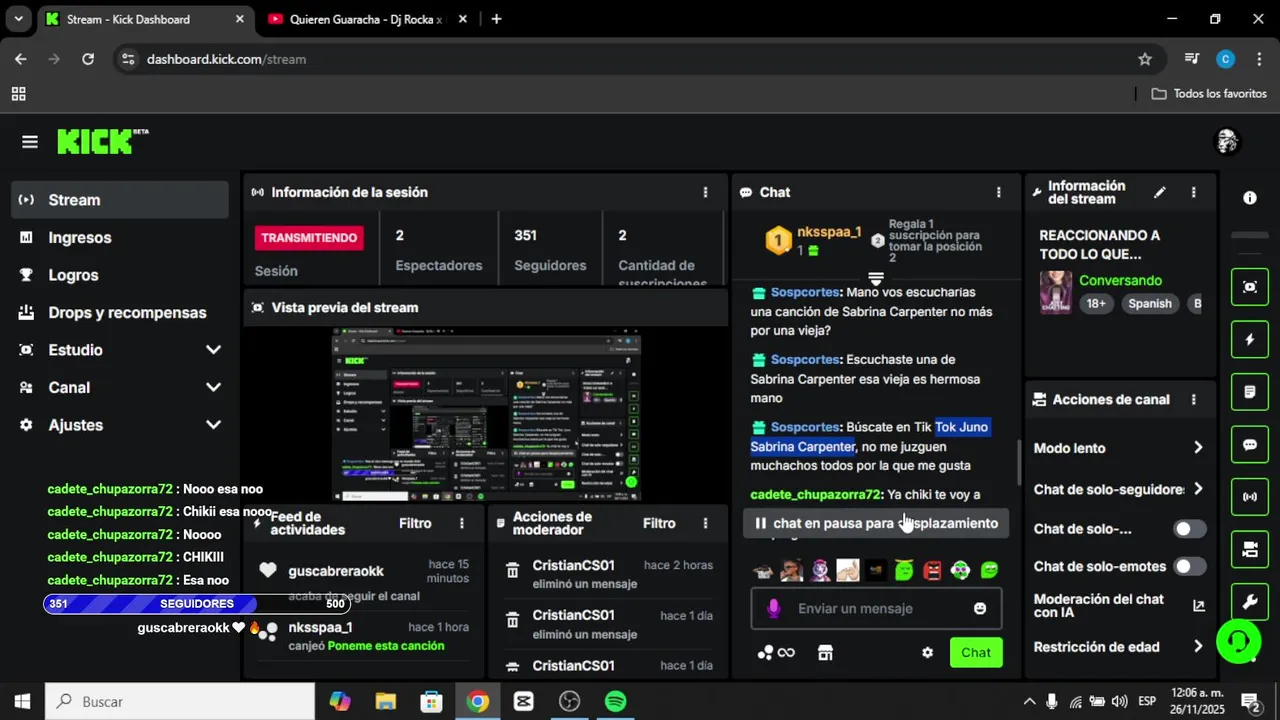Open the hamburger menu next to KICK logo
Image resolution: width=1280 pixels, height=720 pixels.
(x=30, y=142)
